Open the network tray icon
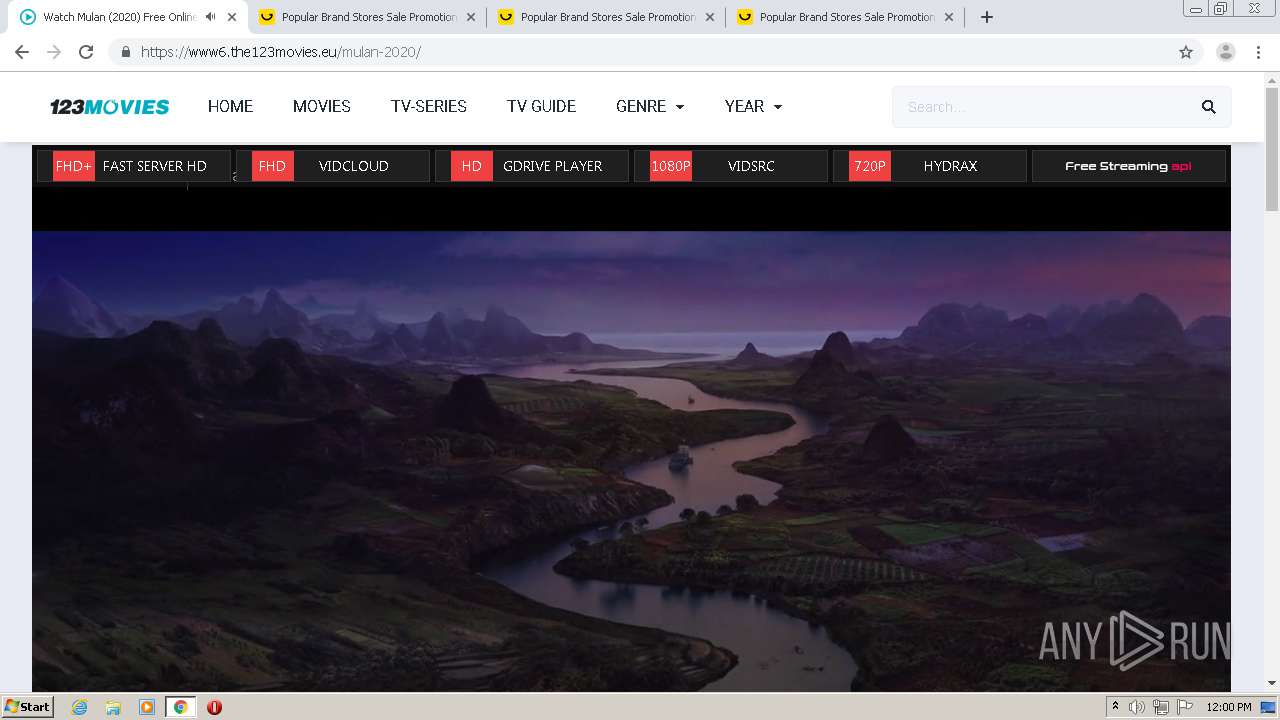This screenshot has height=720, width=1280. coord(1160,707)
